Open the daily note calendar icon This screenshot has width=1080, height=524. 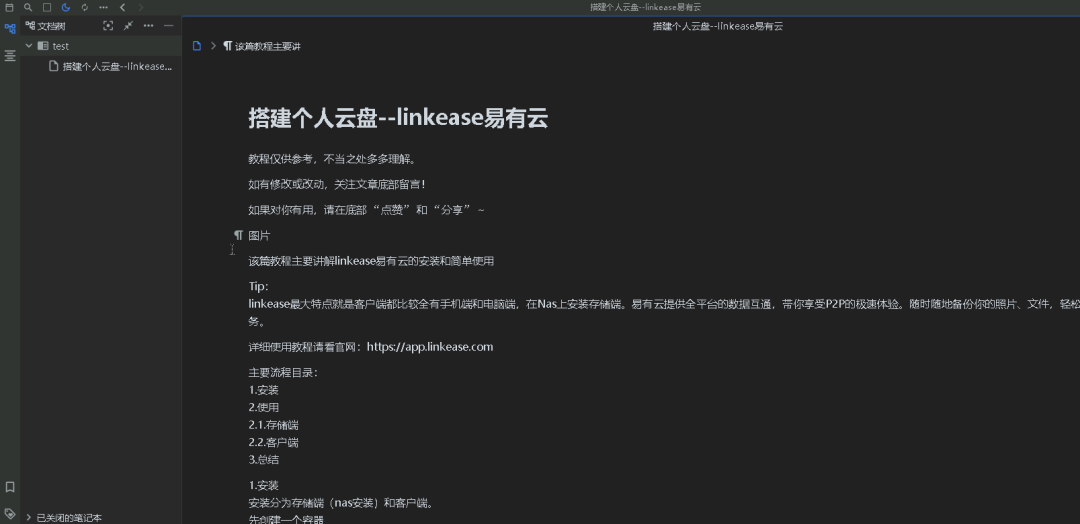pyautogui.click(x=9, y=7)
